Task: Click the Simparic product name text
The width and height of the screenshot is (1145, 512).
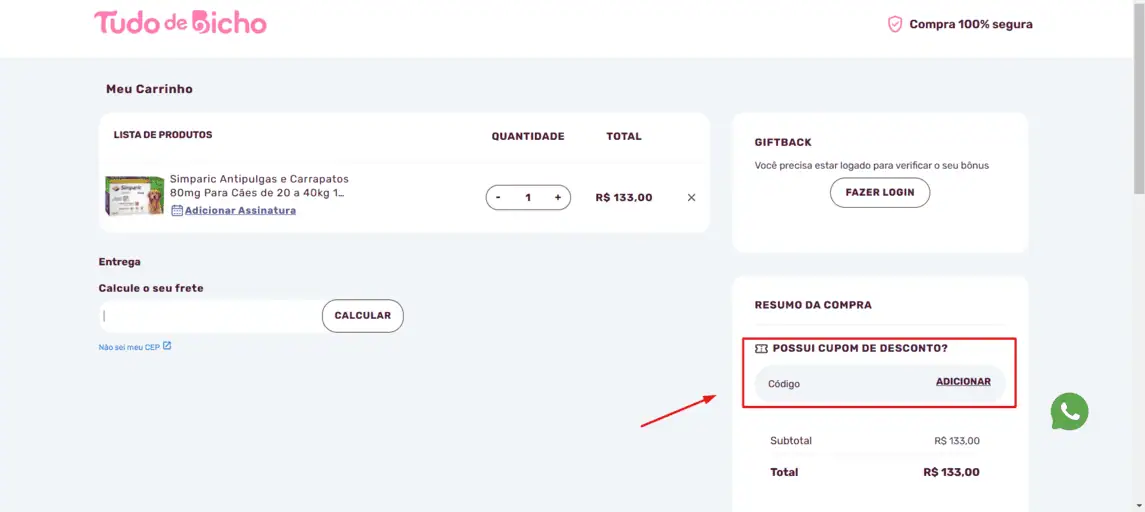Action: click(x=259, y=186)
